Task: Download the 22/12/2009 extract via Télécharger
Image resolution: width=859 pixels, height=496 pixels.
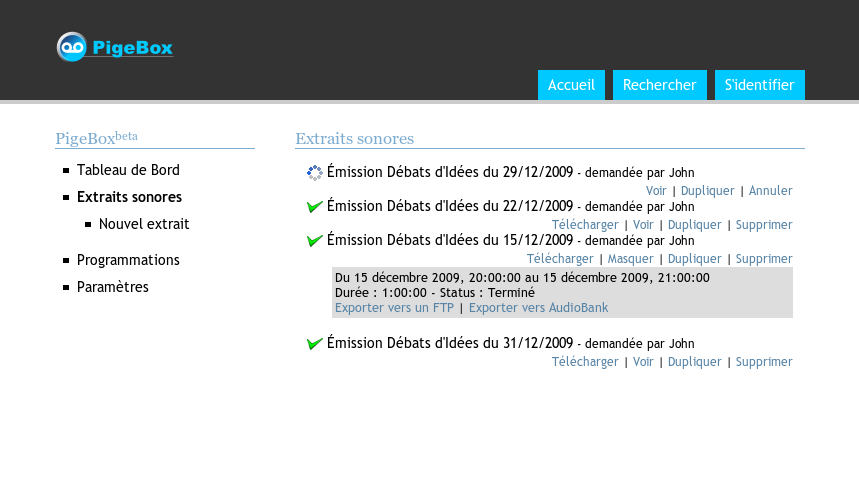Action: pos(585,225)
